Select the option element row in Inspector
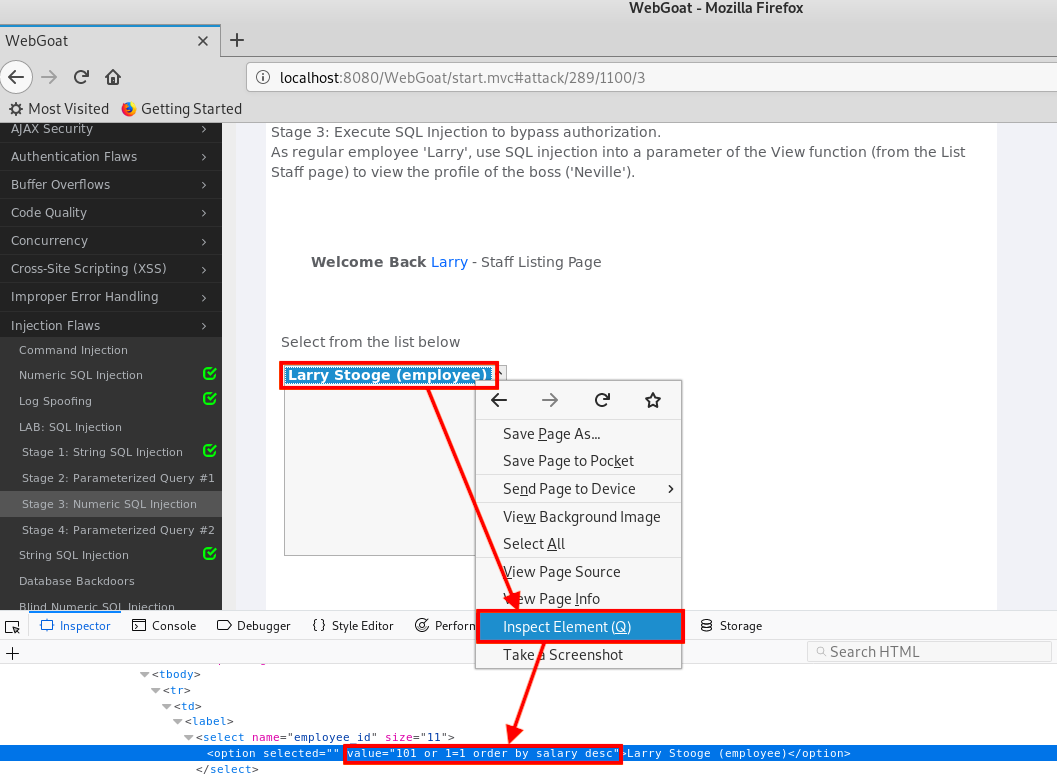The width and height of the screenshot is (1057, 777). (528, 753)
